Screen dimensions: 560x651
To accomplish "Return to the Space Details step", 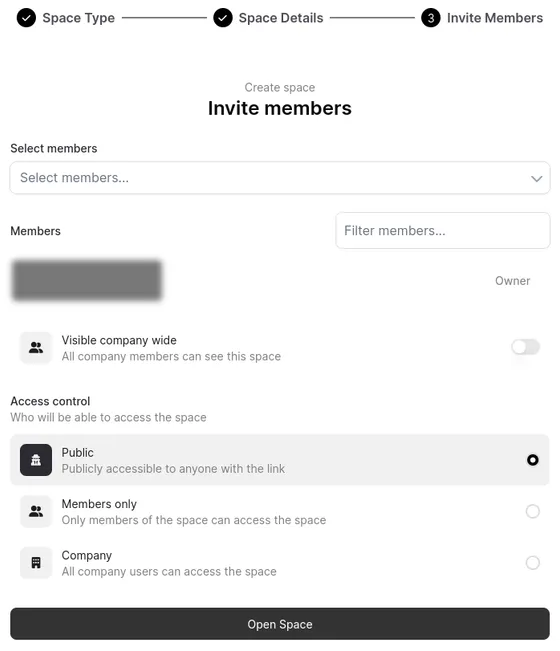I will 281,18.
